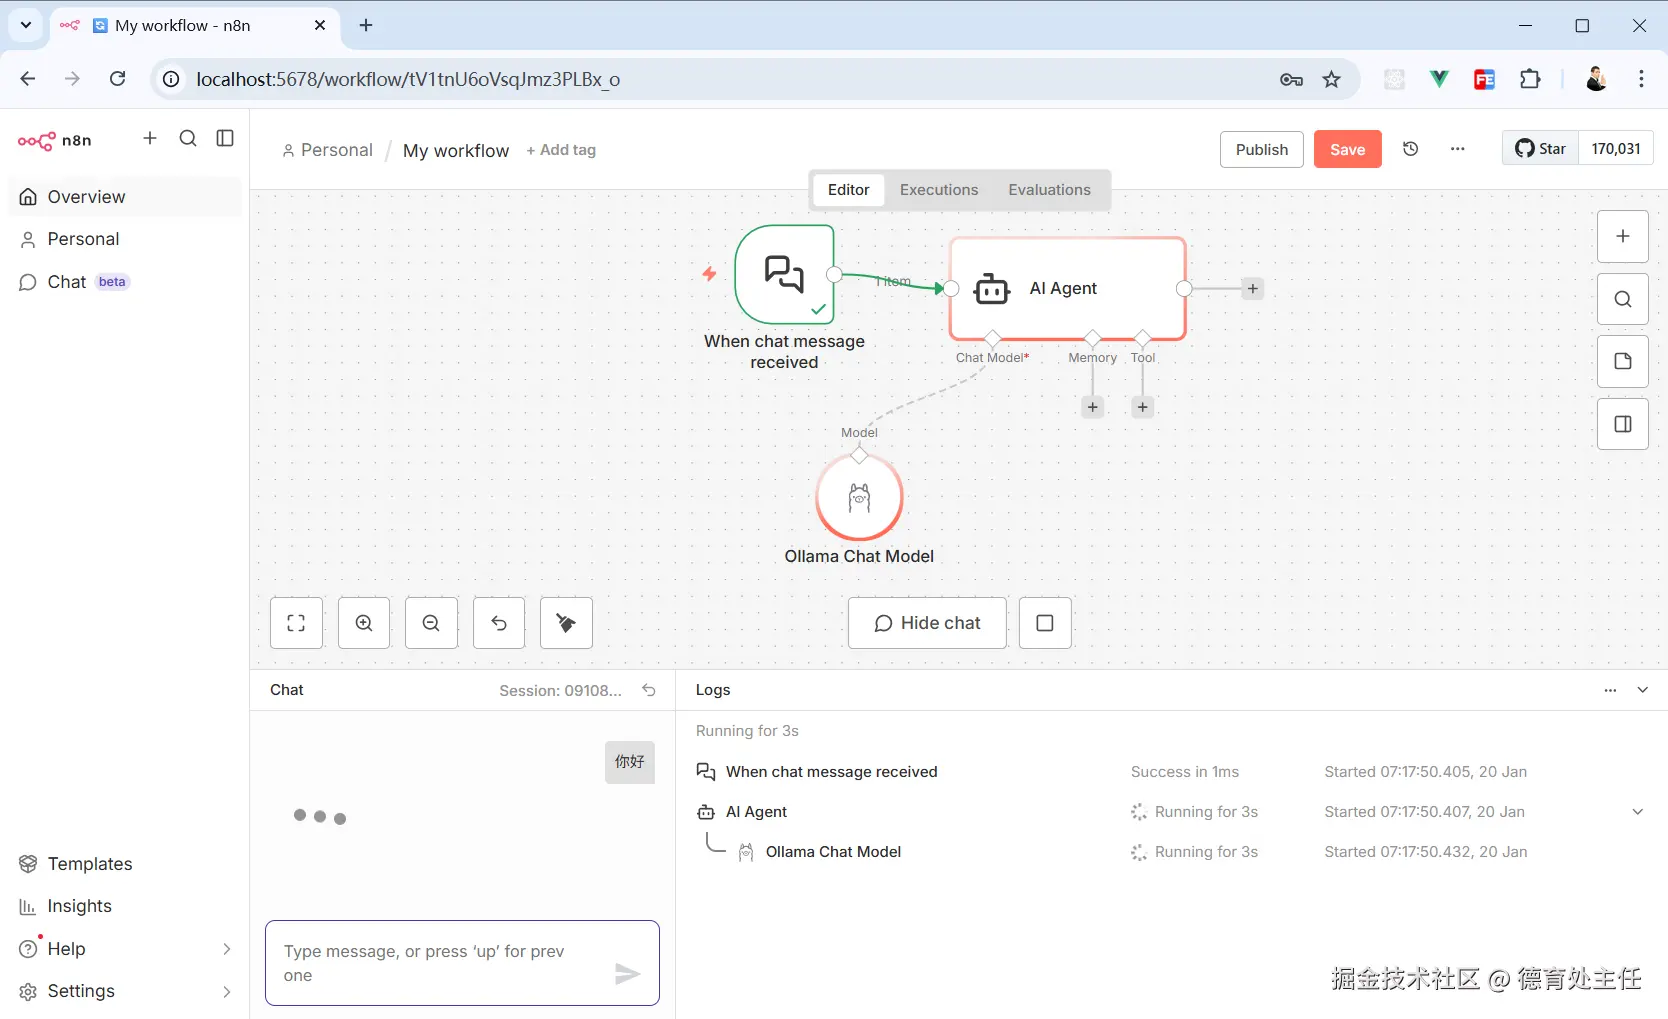Open Insights in sidebar

click(x=125, y=906)
